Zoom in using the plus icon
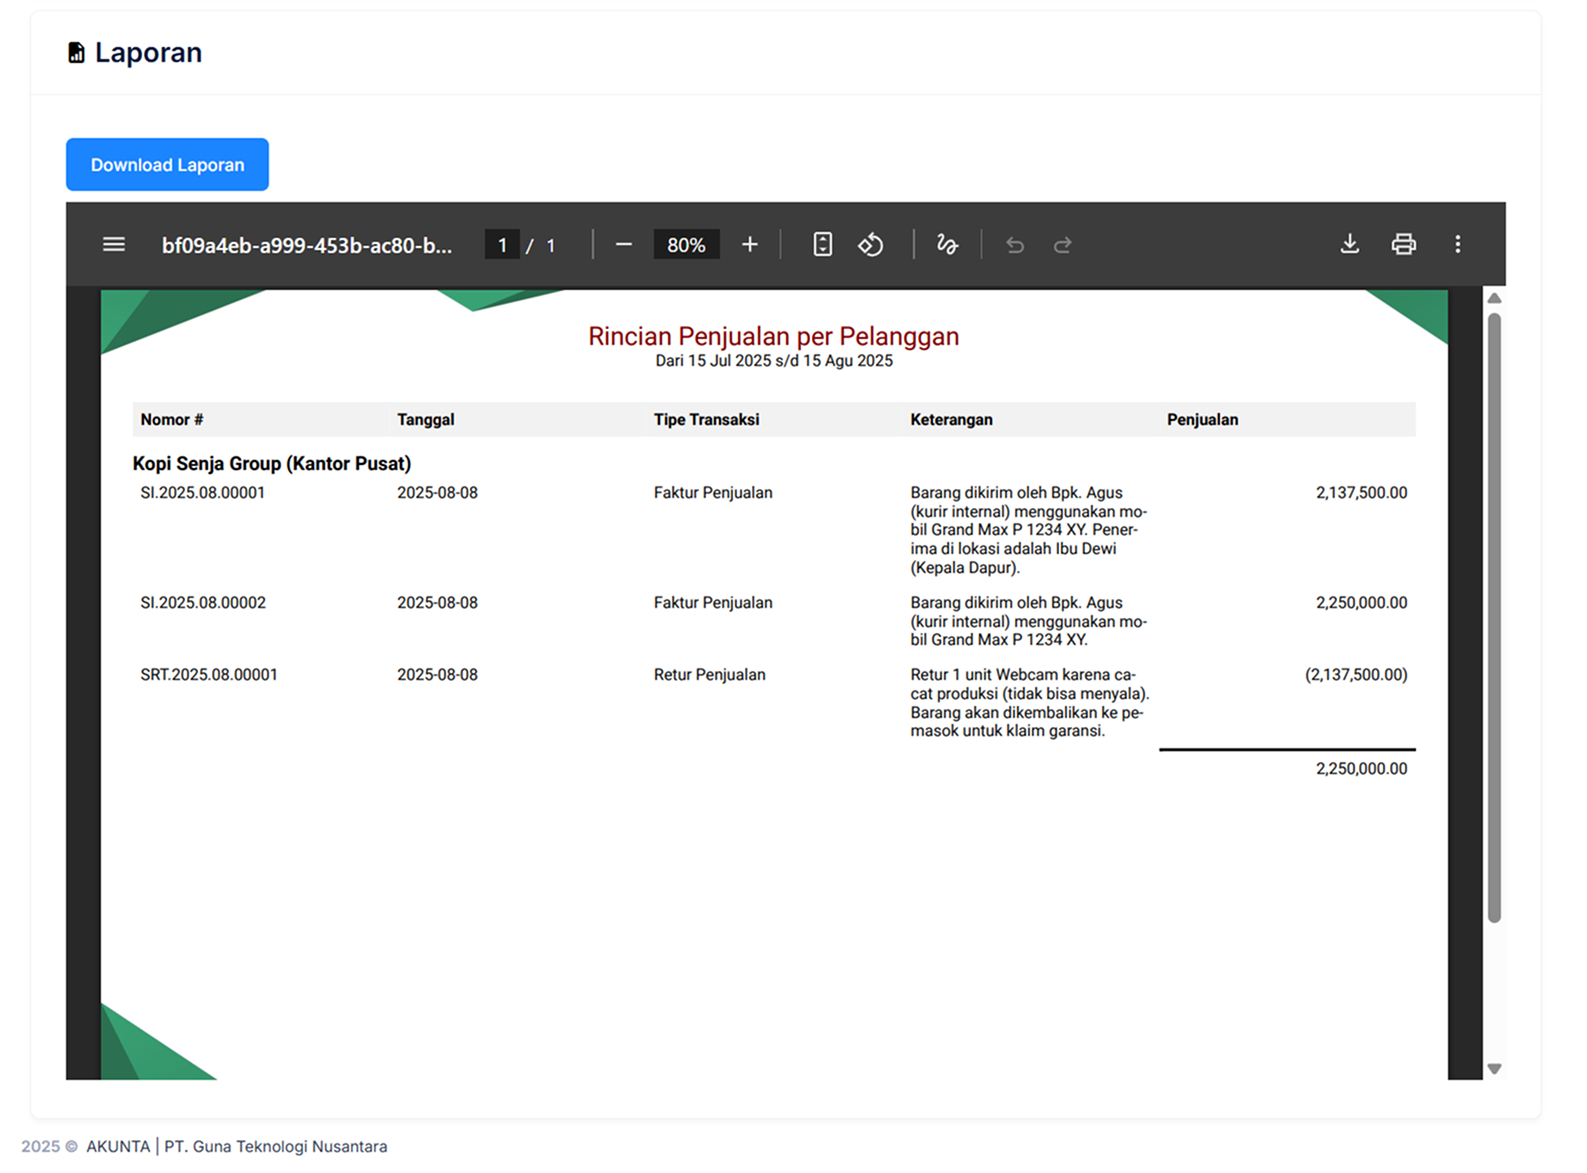The height and width of the screenshot is (1173, 1587). pyautogui.click(x=750, y=245)
